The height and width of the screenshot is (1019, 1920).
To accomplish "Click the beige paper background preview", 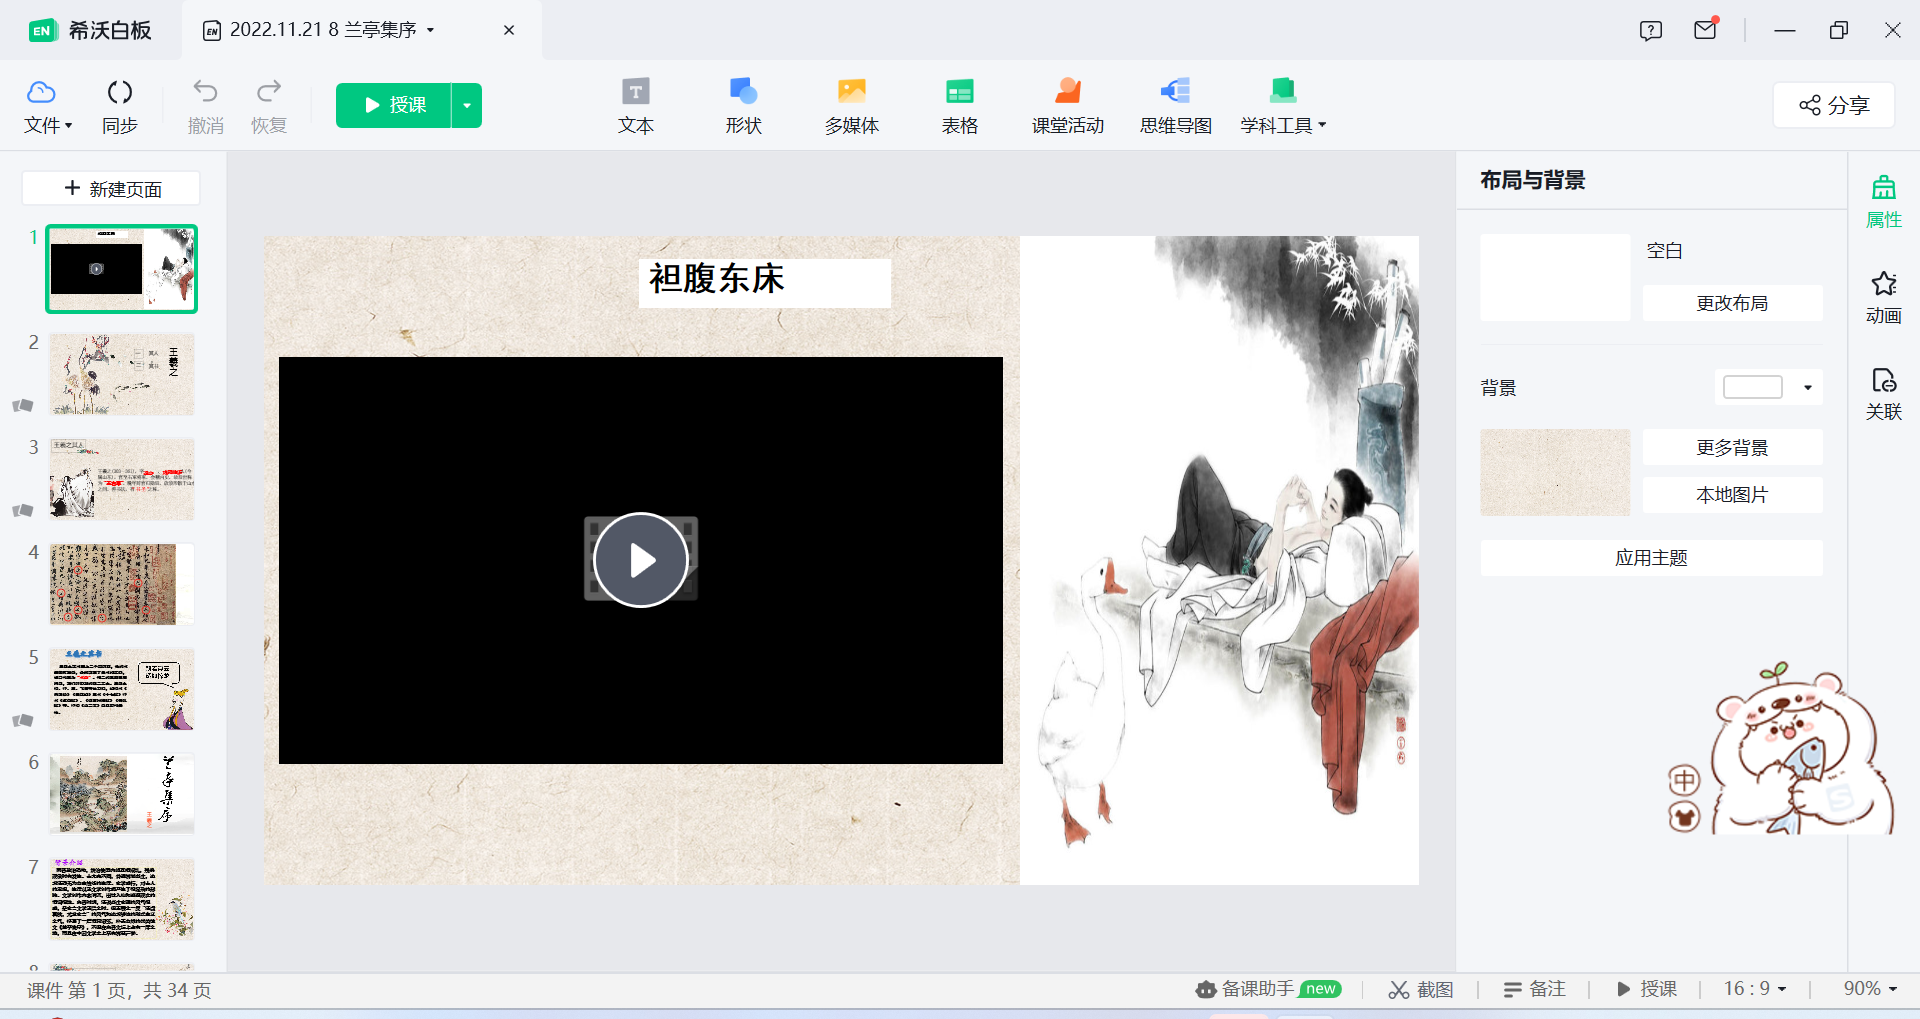I will click(x=1555, y=472).
